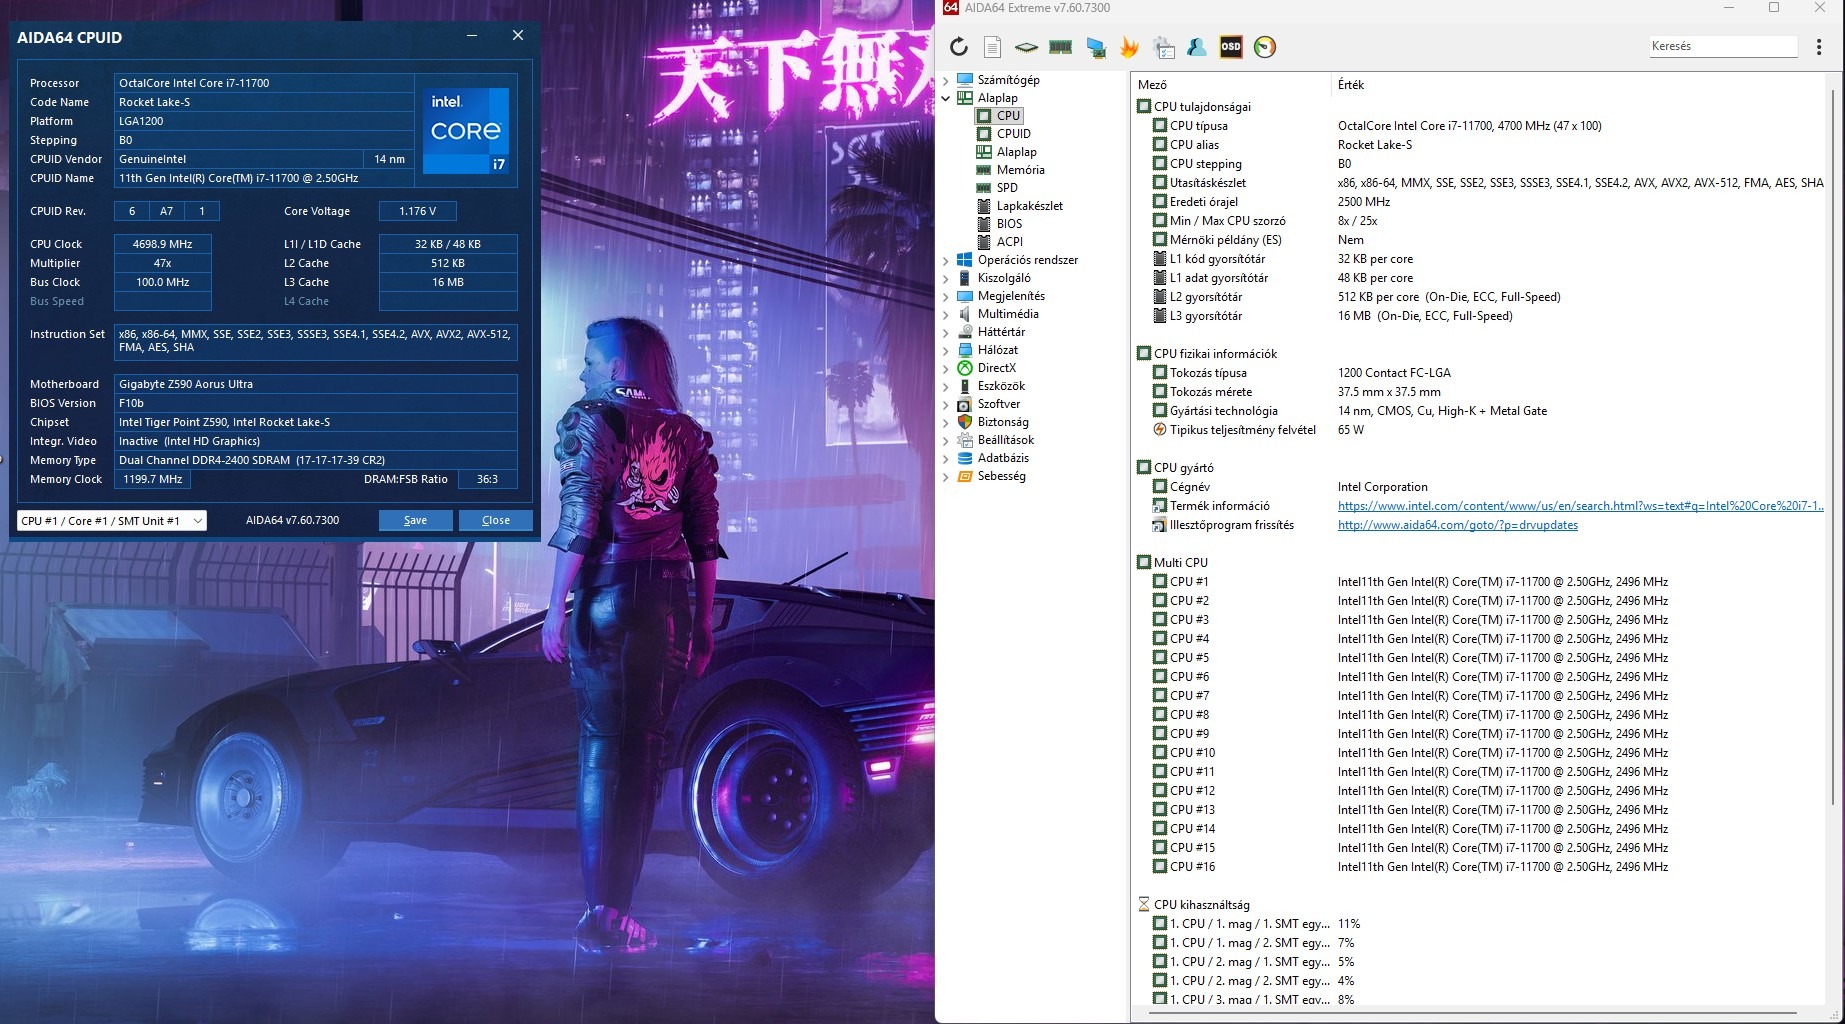Click Save in the CPUID window
Viewport: 1845px width, 1024px height.
click(415, 521)
